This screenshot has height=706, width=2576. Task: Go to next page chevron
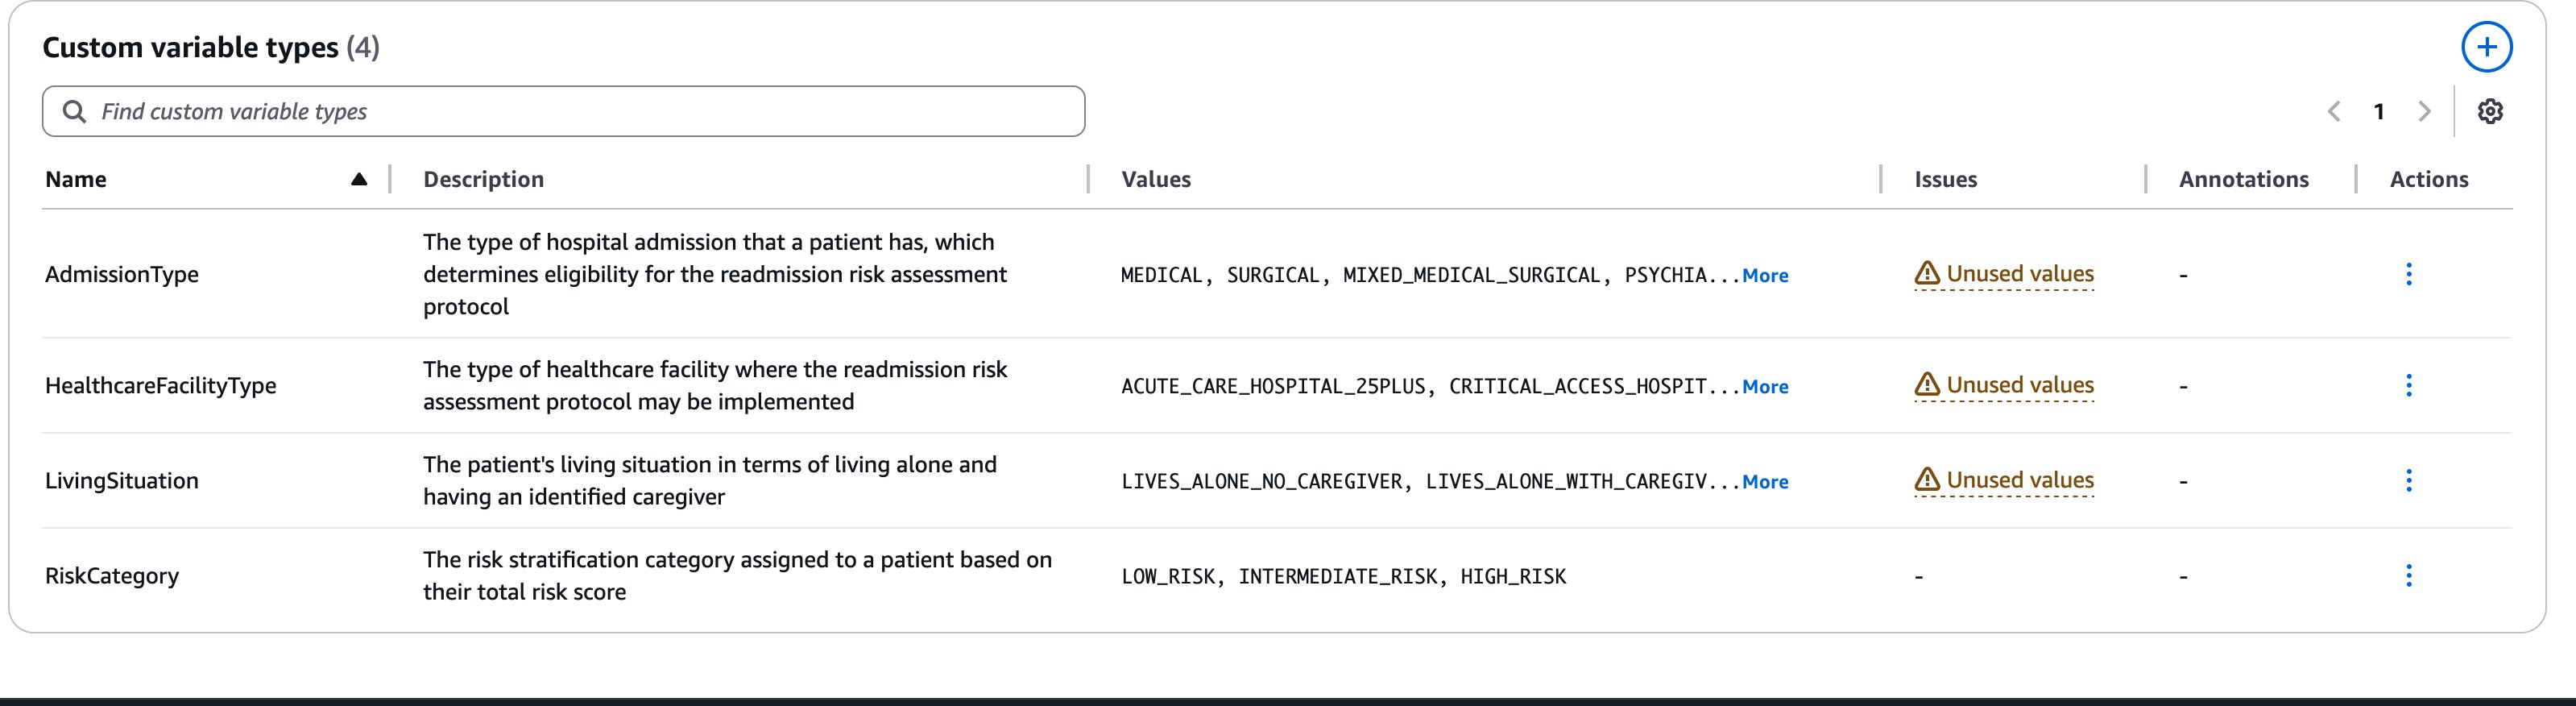[x=2424, y=111]
